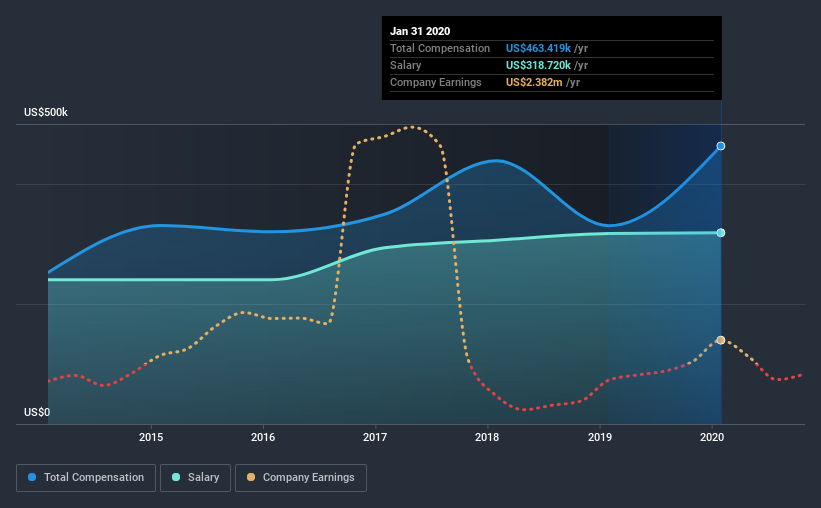Click the US$2.382m company earnings value
This screenshot has height=508, width=821.
coord(534,82)
